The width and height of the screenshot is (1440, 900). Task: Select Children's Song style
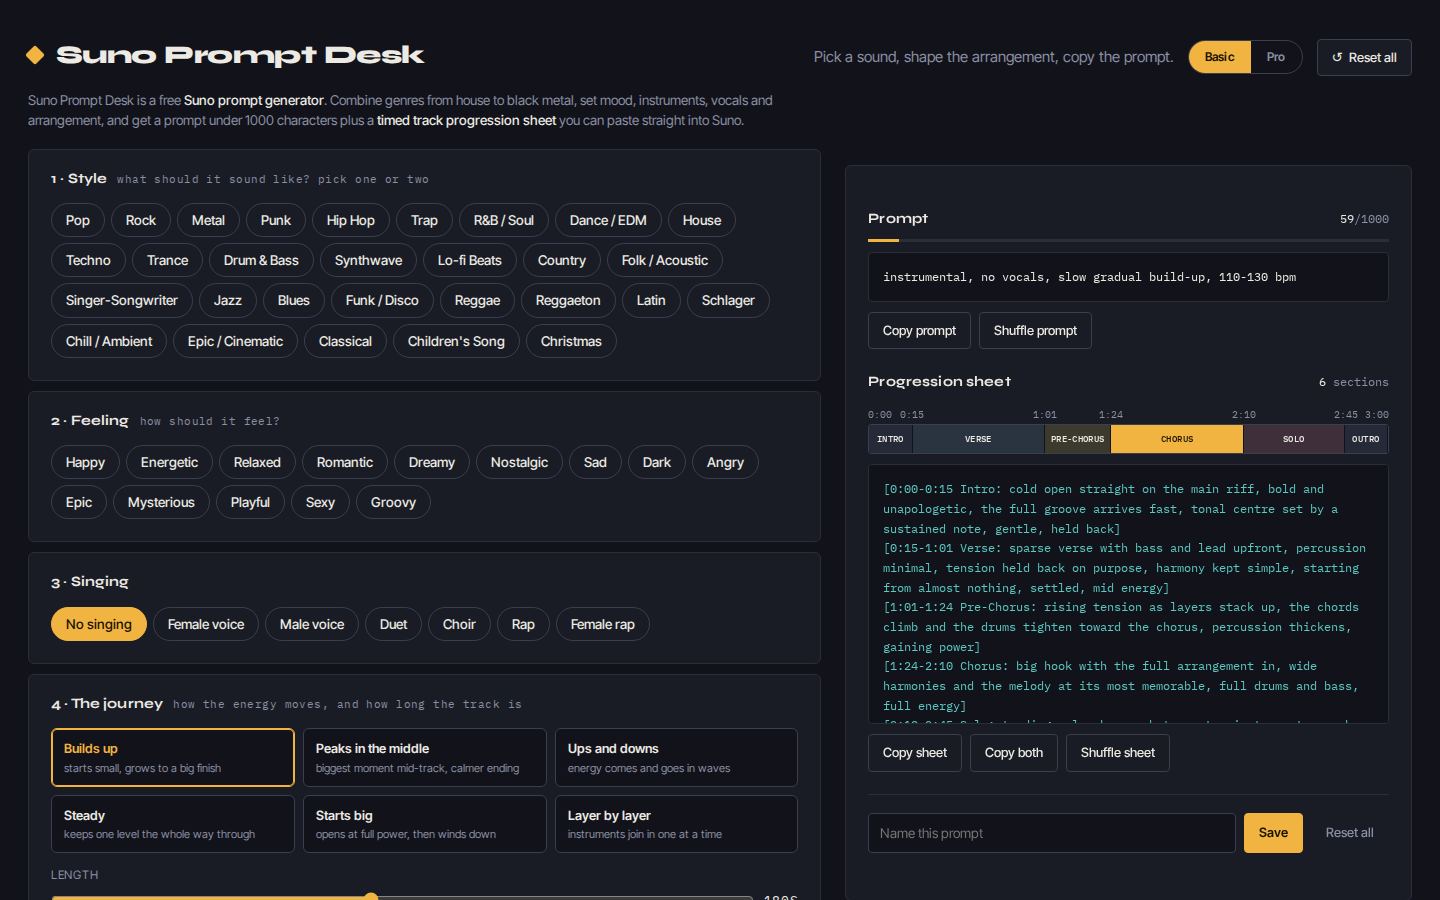pos(456,341)
